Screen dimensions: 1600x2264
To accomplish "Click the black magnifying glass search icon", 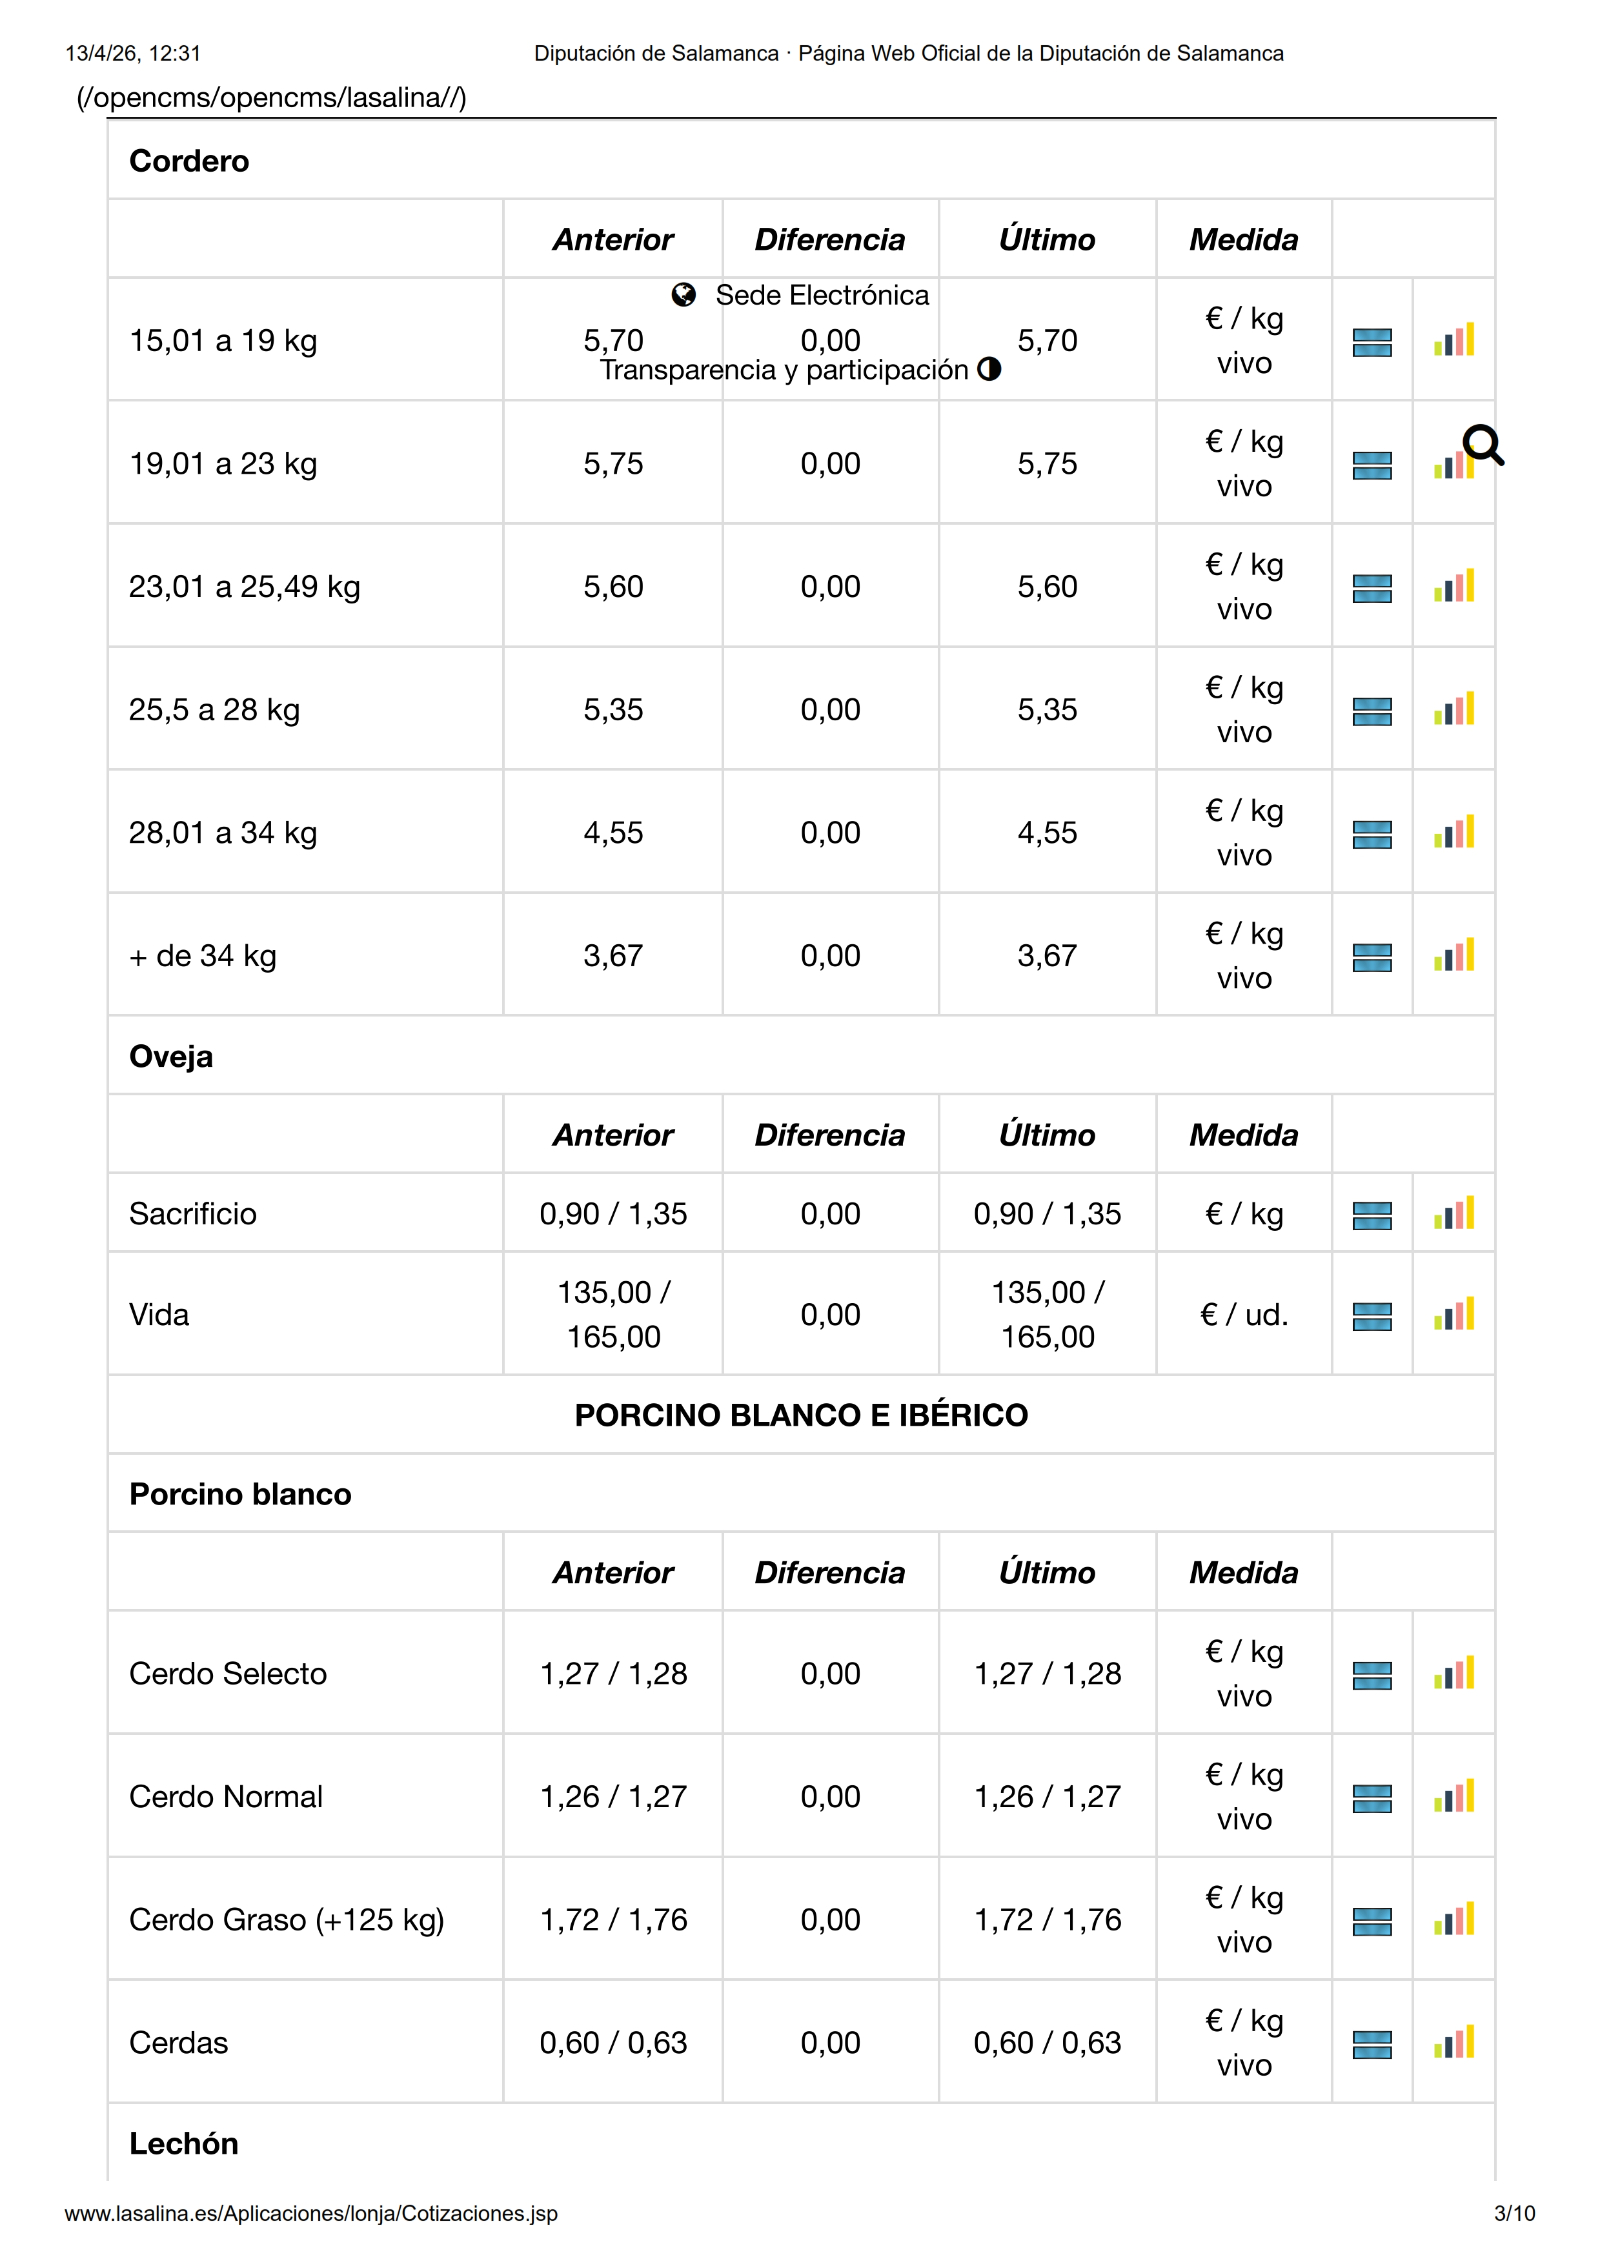I will click(x=1482, y=445).
